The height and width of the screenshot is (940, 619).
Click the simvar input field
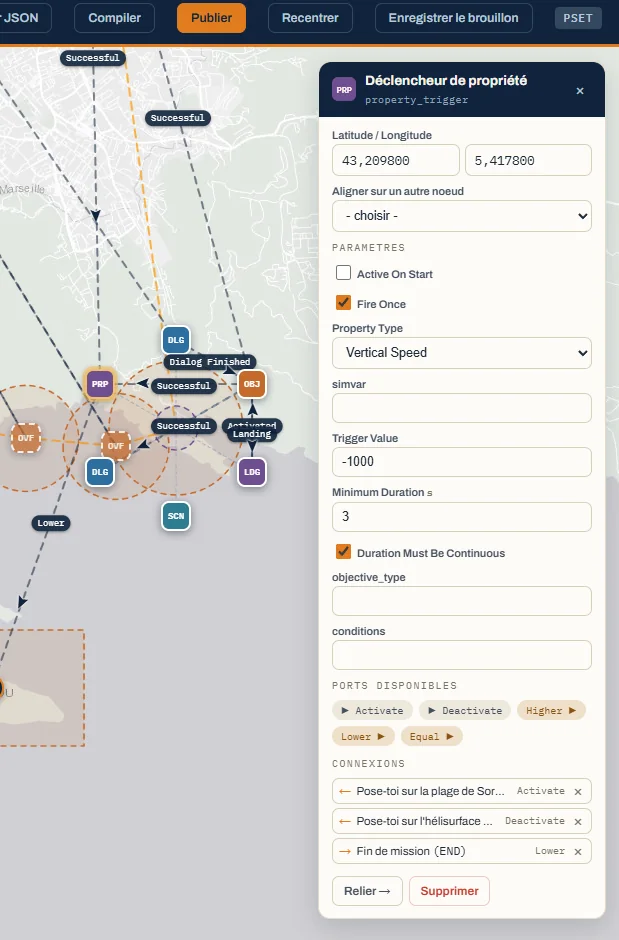(461, 408)
